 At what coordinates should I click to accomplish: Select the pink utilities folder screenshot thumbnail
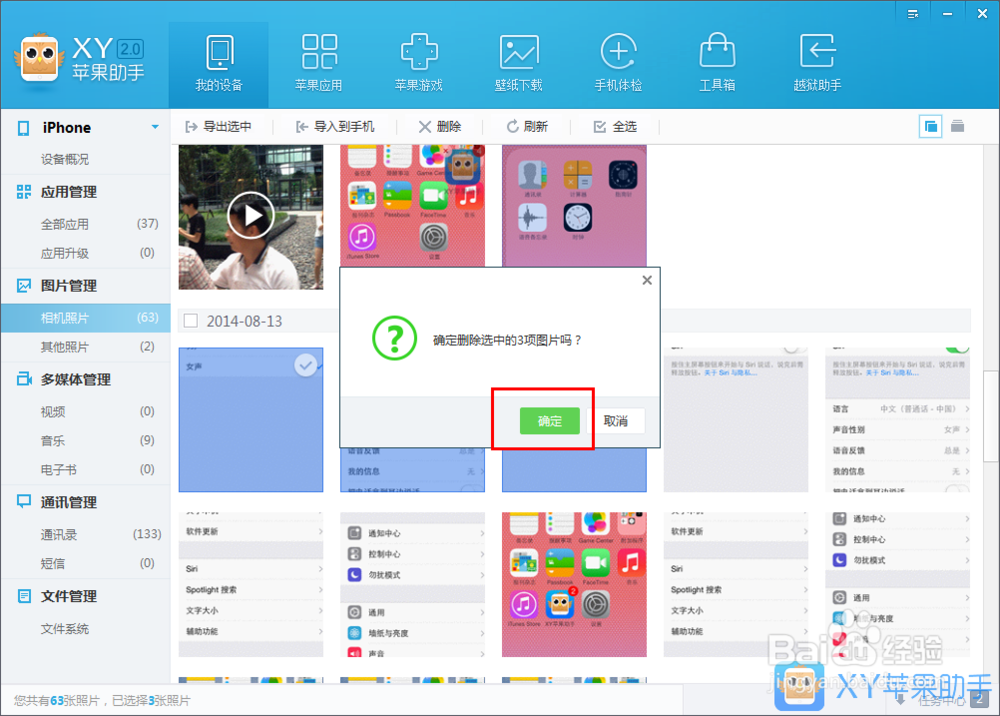(x=574, y=205)
